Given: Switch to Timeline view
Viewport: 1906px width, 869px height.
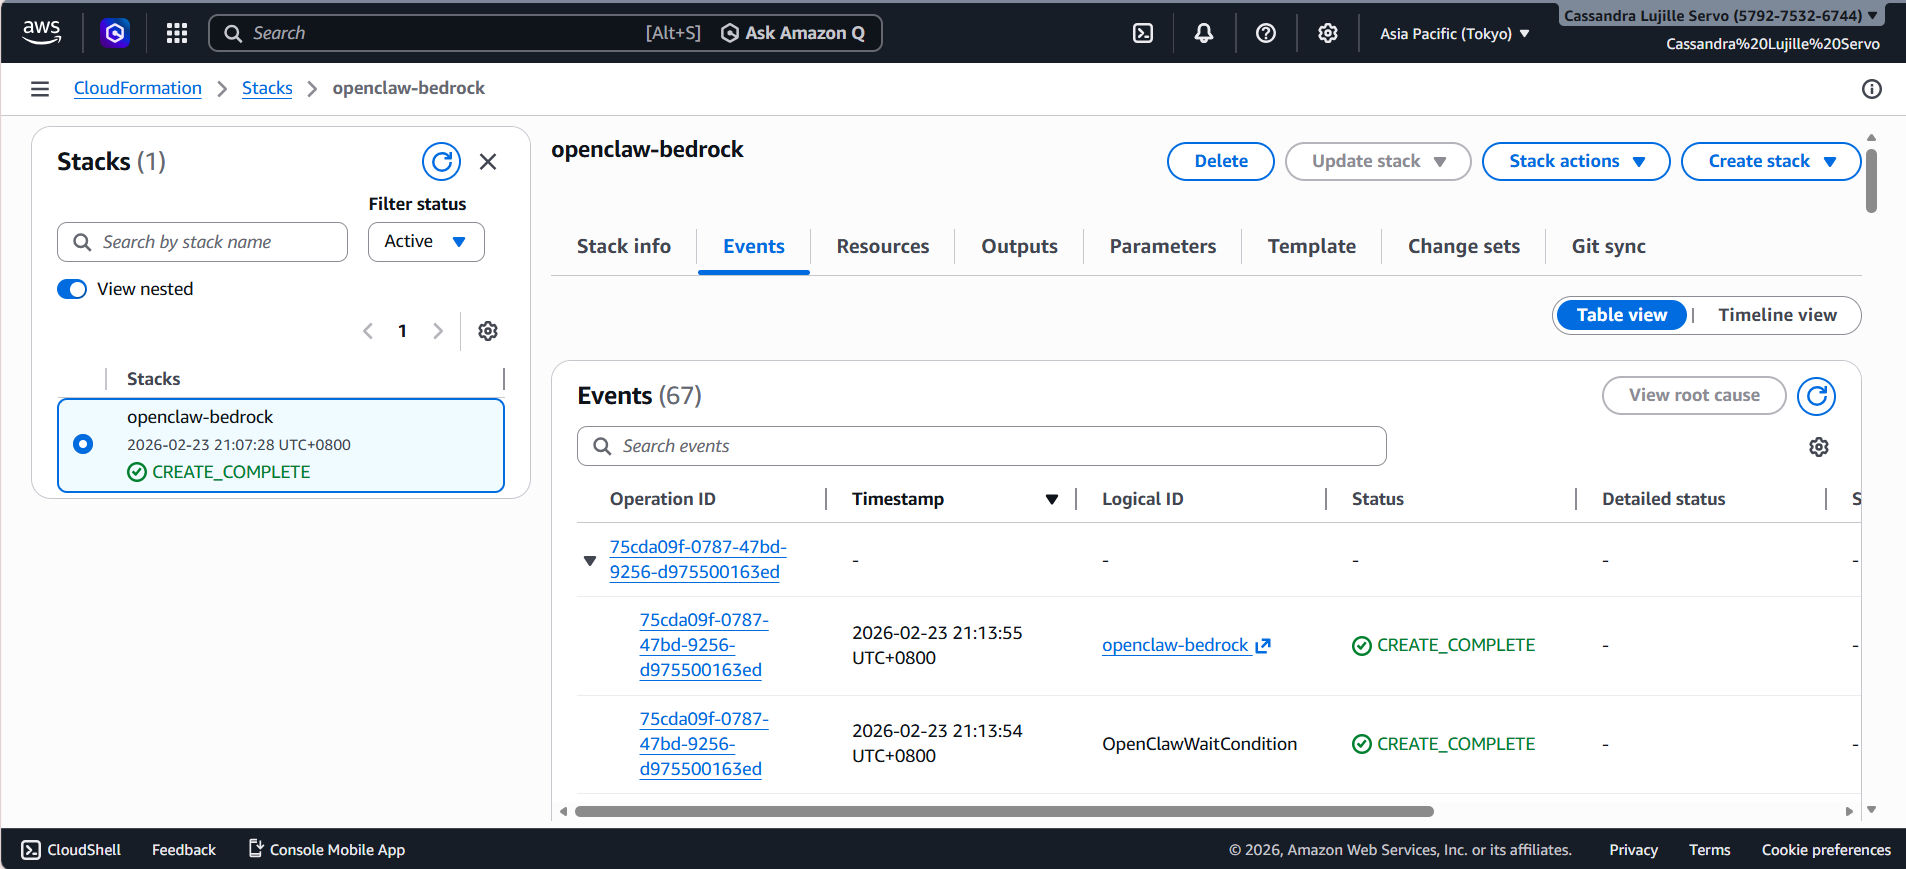Looking at the screenshot, I should click(1777, 315).
